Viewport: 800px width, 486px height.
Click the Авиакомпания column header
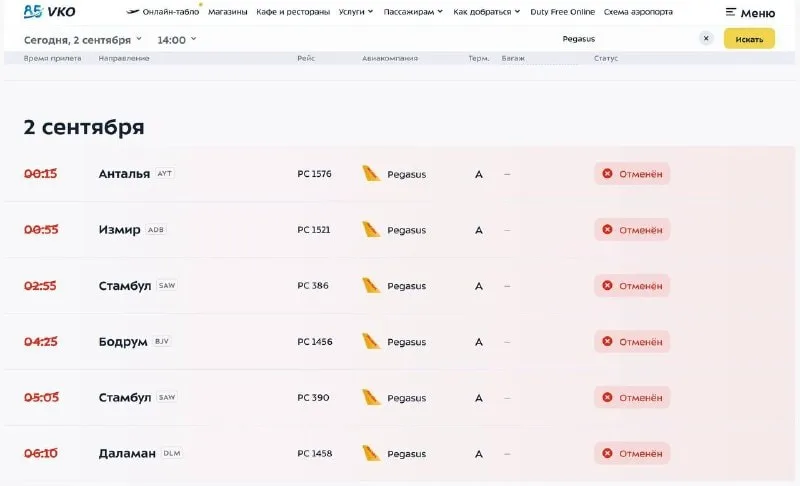click(x=390, y=58)
